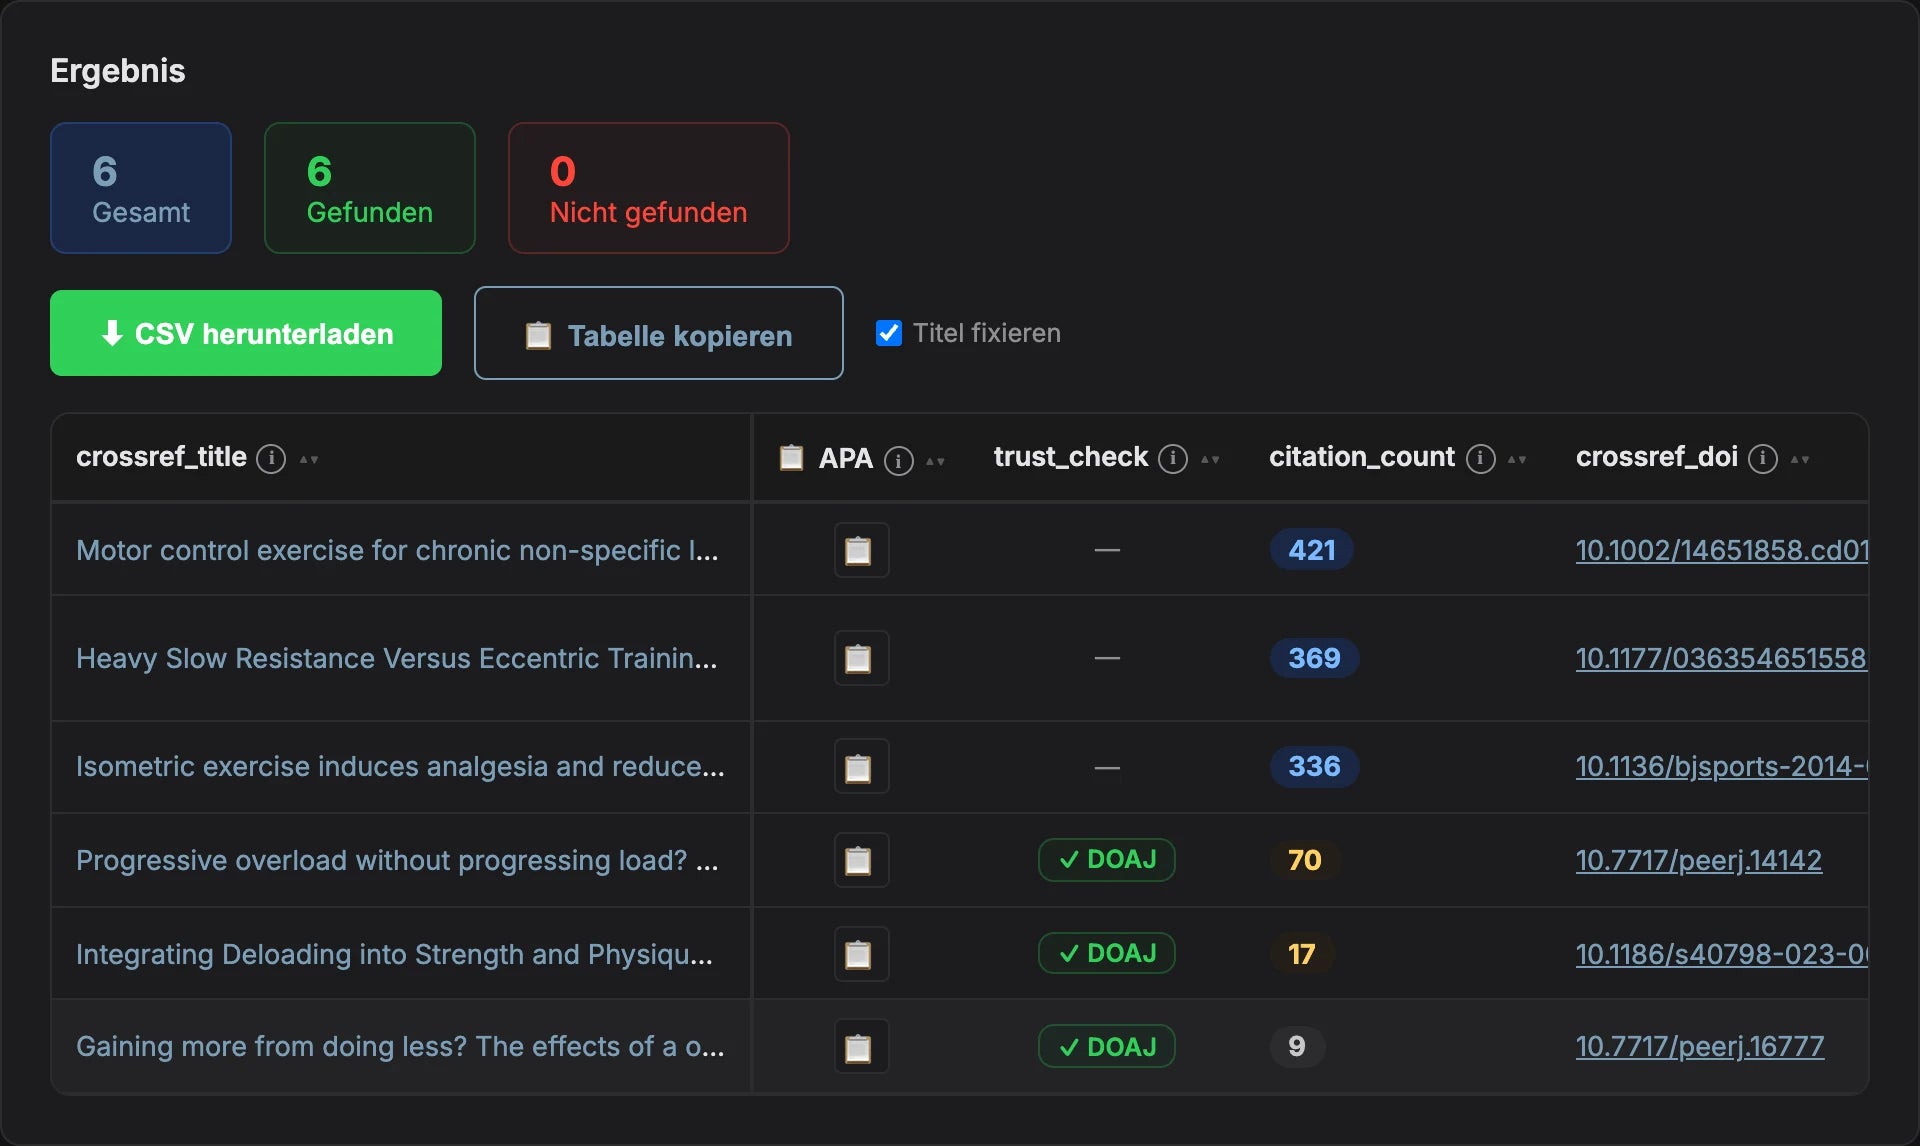This screenshot has height=1146, width=1920.
Task: Show info for crossref_title column
Action: (x=271, y=458)
